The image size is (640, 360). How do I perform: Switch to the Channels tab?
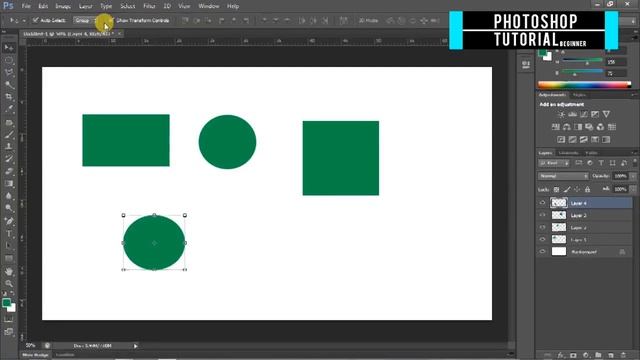pyautogui.click(x=569, y=153)
